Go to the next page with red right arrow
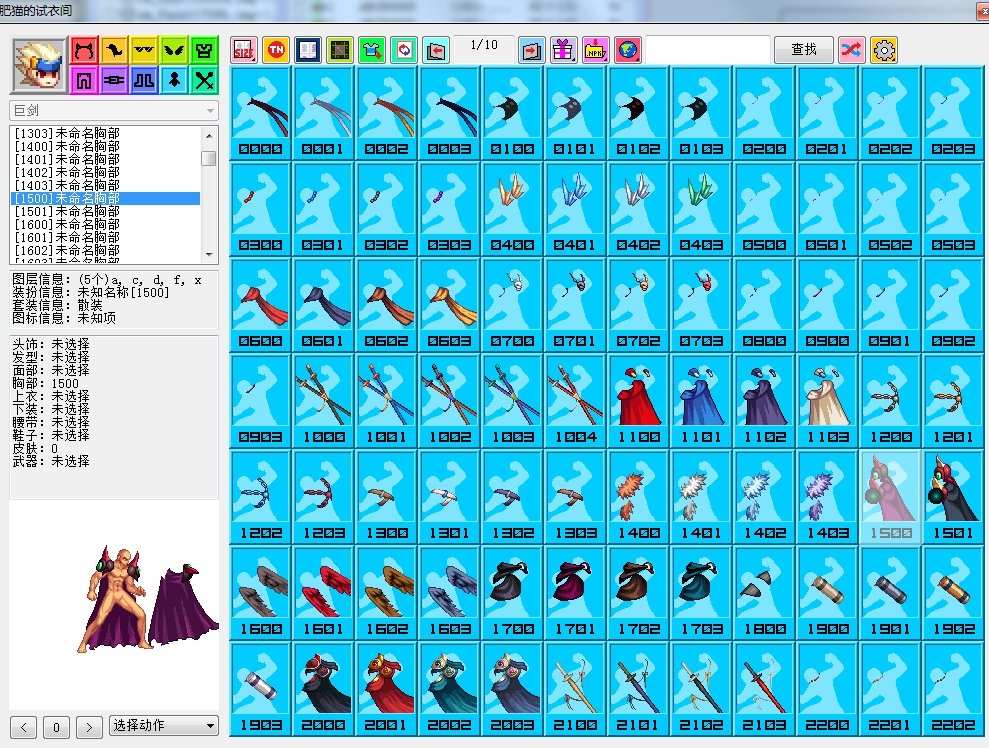 [531, 50]
